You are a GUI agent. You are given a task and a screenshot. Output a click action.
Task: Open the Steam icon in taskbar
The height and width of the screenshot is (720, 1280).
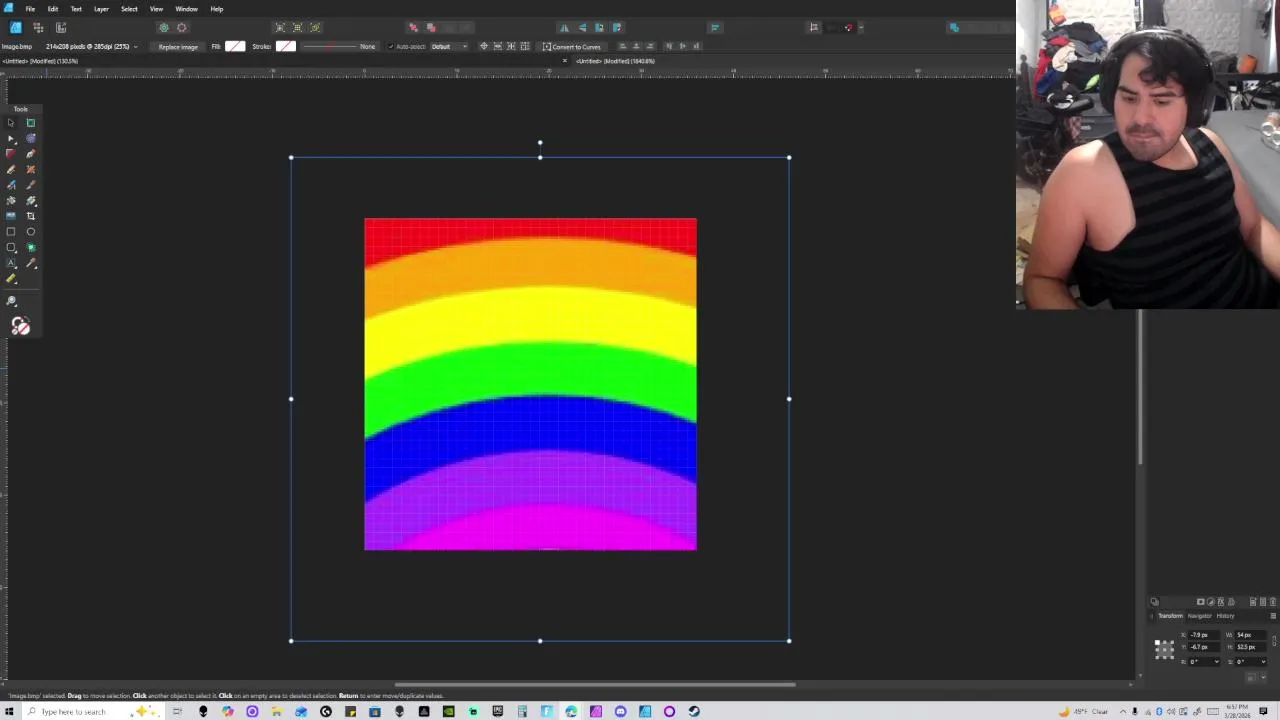[x=694, y=711]
